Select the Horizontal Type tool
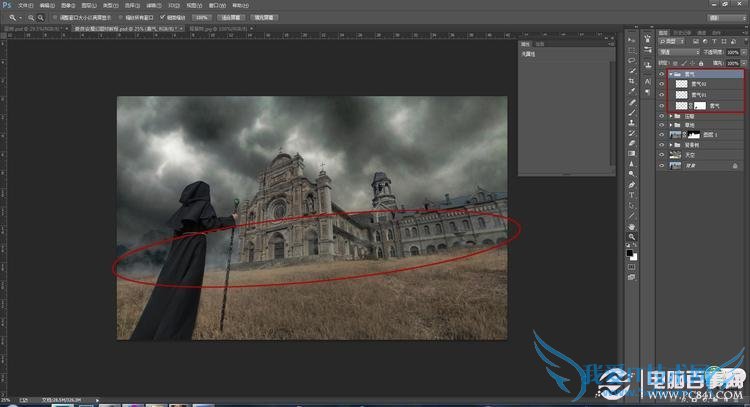 632,194
